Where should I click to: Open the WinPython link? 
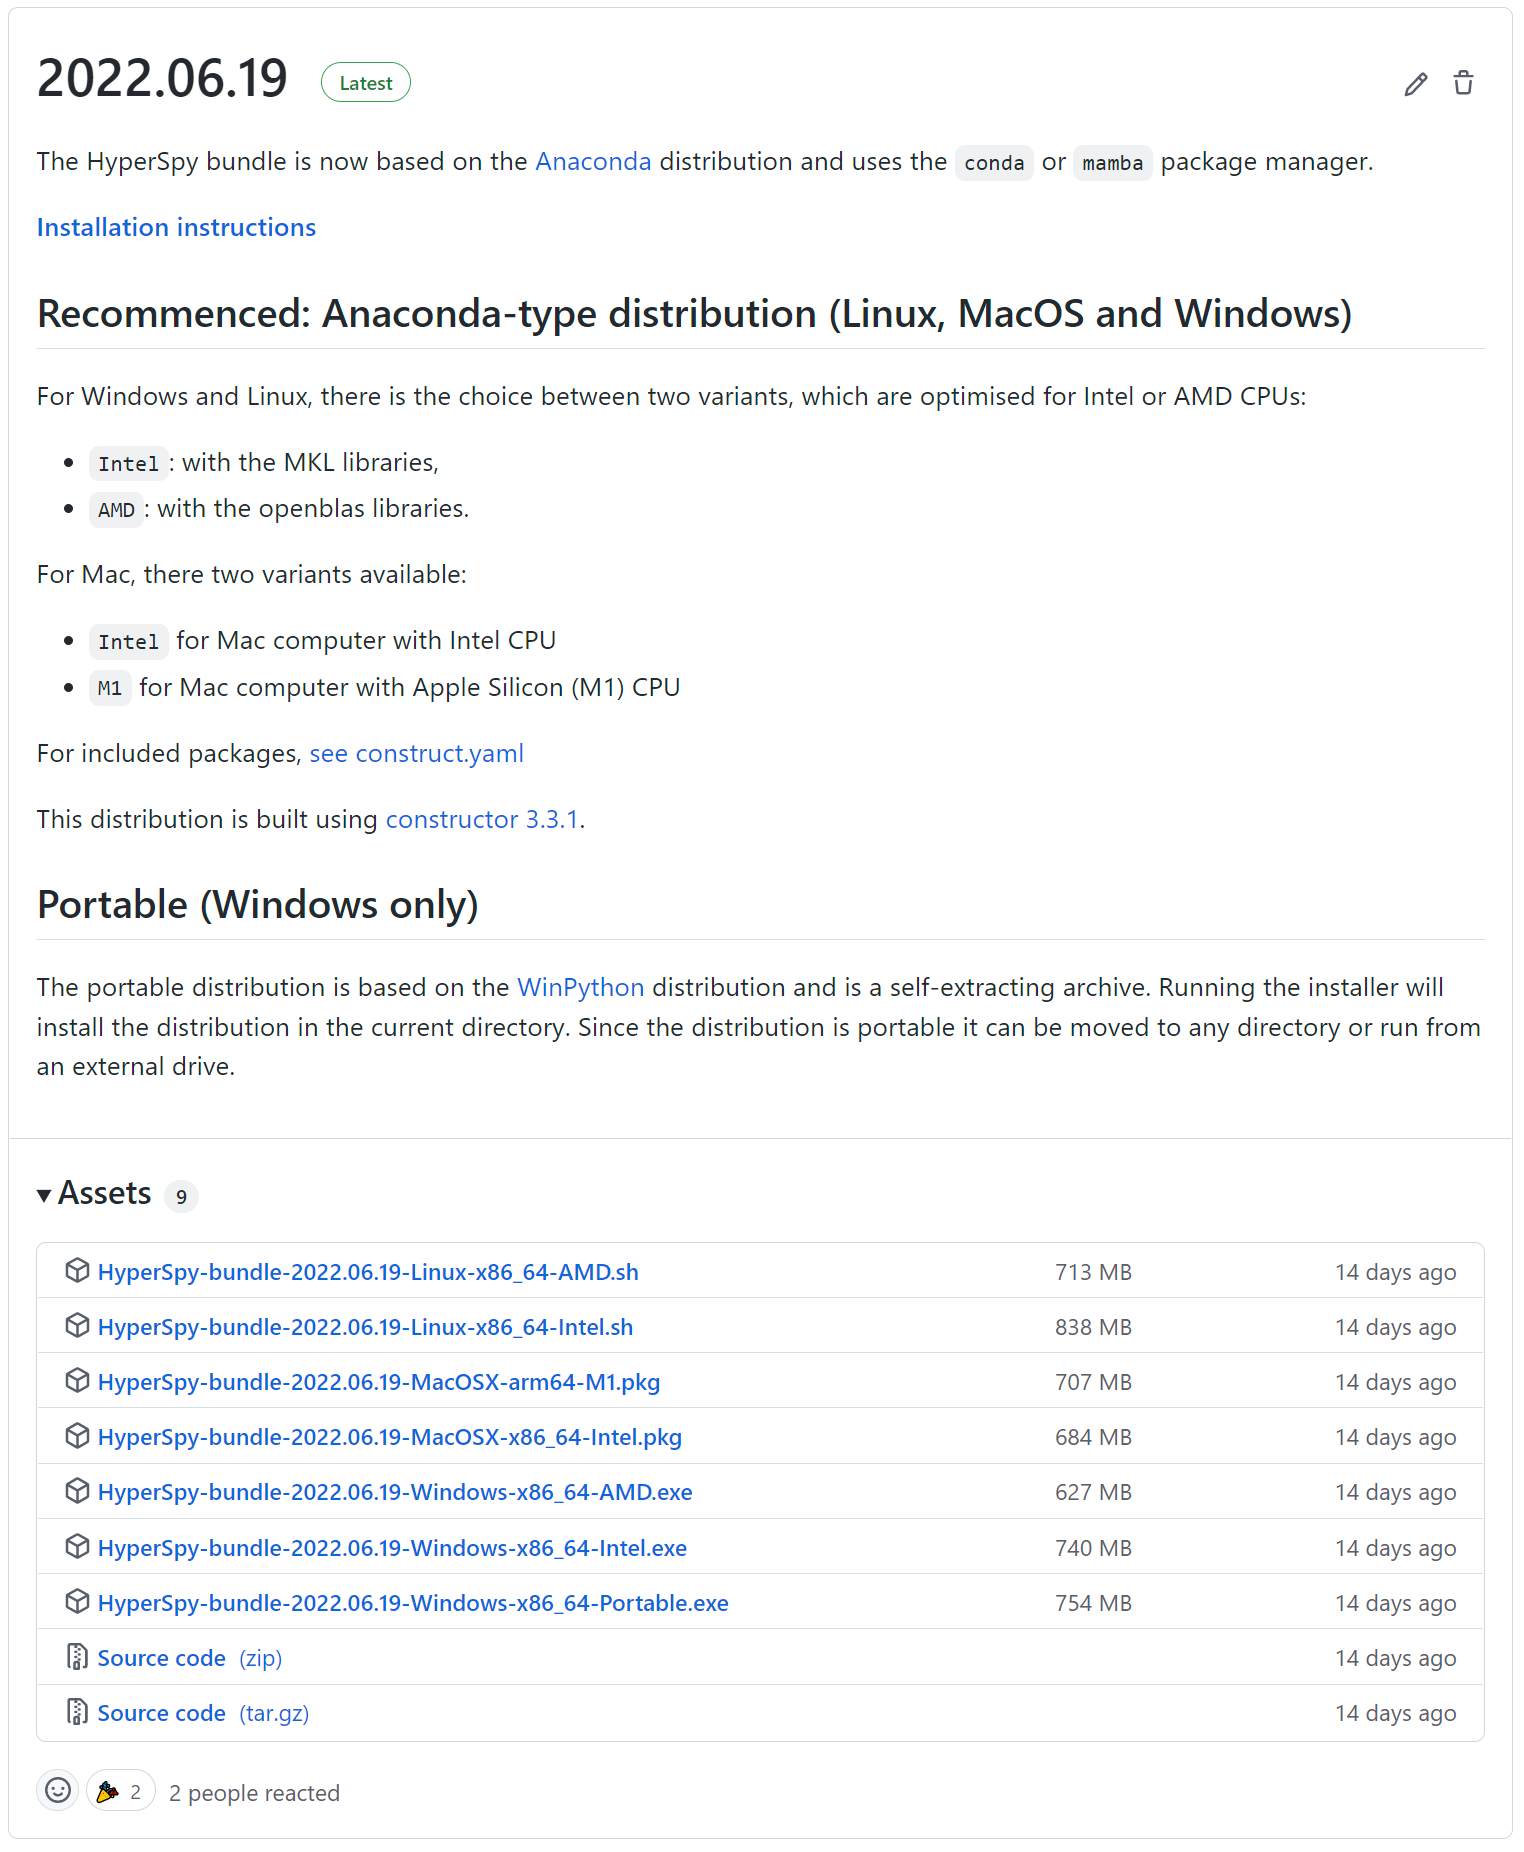[580, 987]
